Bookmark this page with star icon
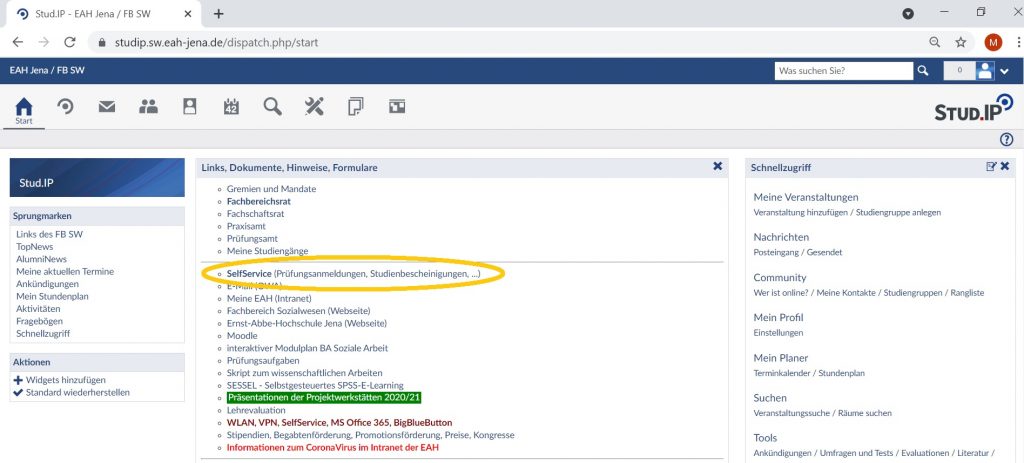This screenshot has width=1024, height=463. coord(961,43)
